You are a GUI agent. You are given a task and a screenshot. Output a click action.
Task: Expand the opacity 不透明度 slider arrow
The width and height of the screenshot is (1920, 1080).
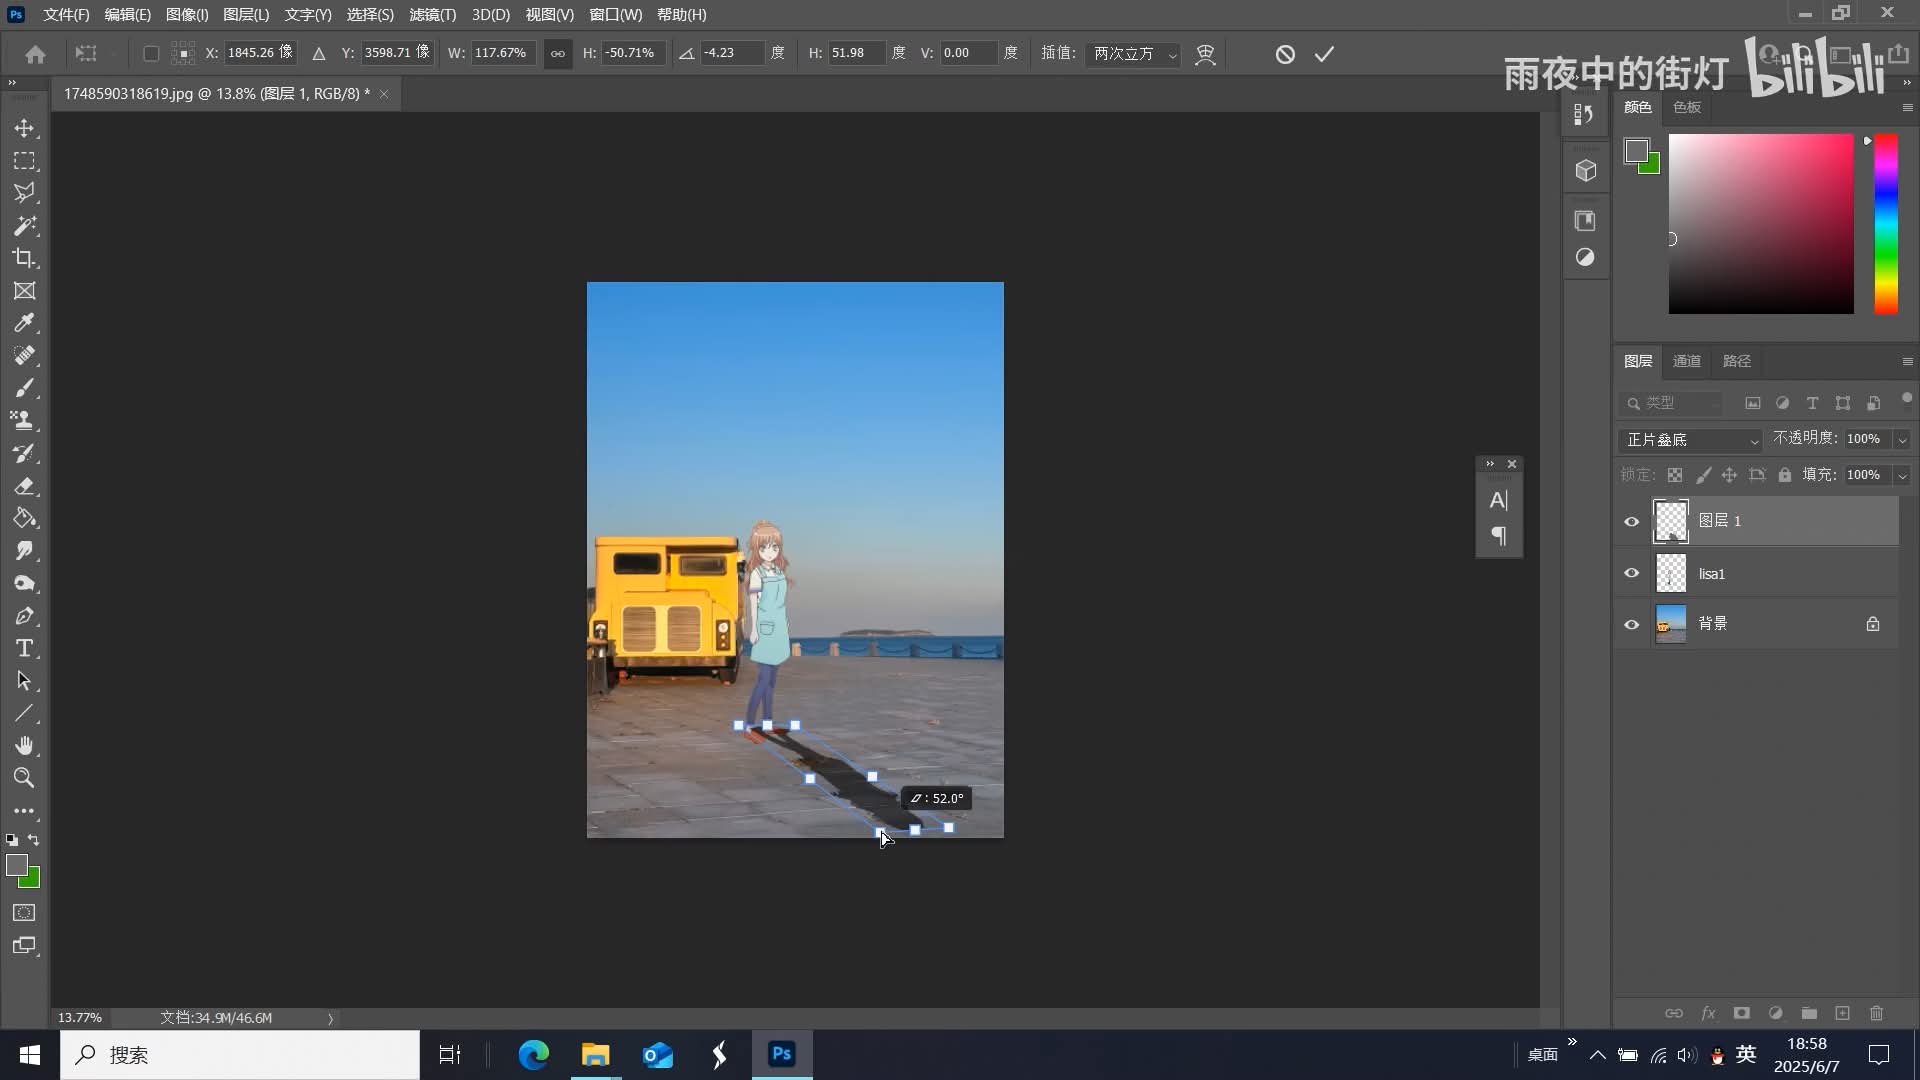(1902, 440)
